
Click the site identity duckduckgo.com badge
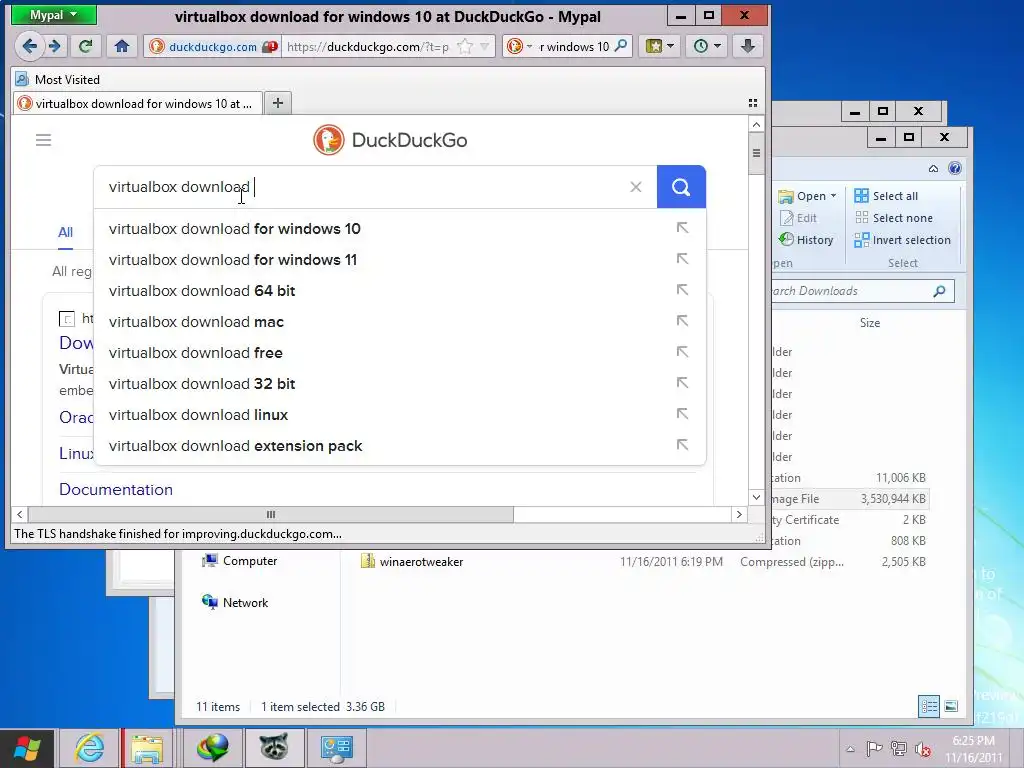tap(213, 46)
